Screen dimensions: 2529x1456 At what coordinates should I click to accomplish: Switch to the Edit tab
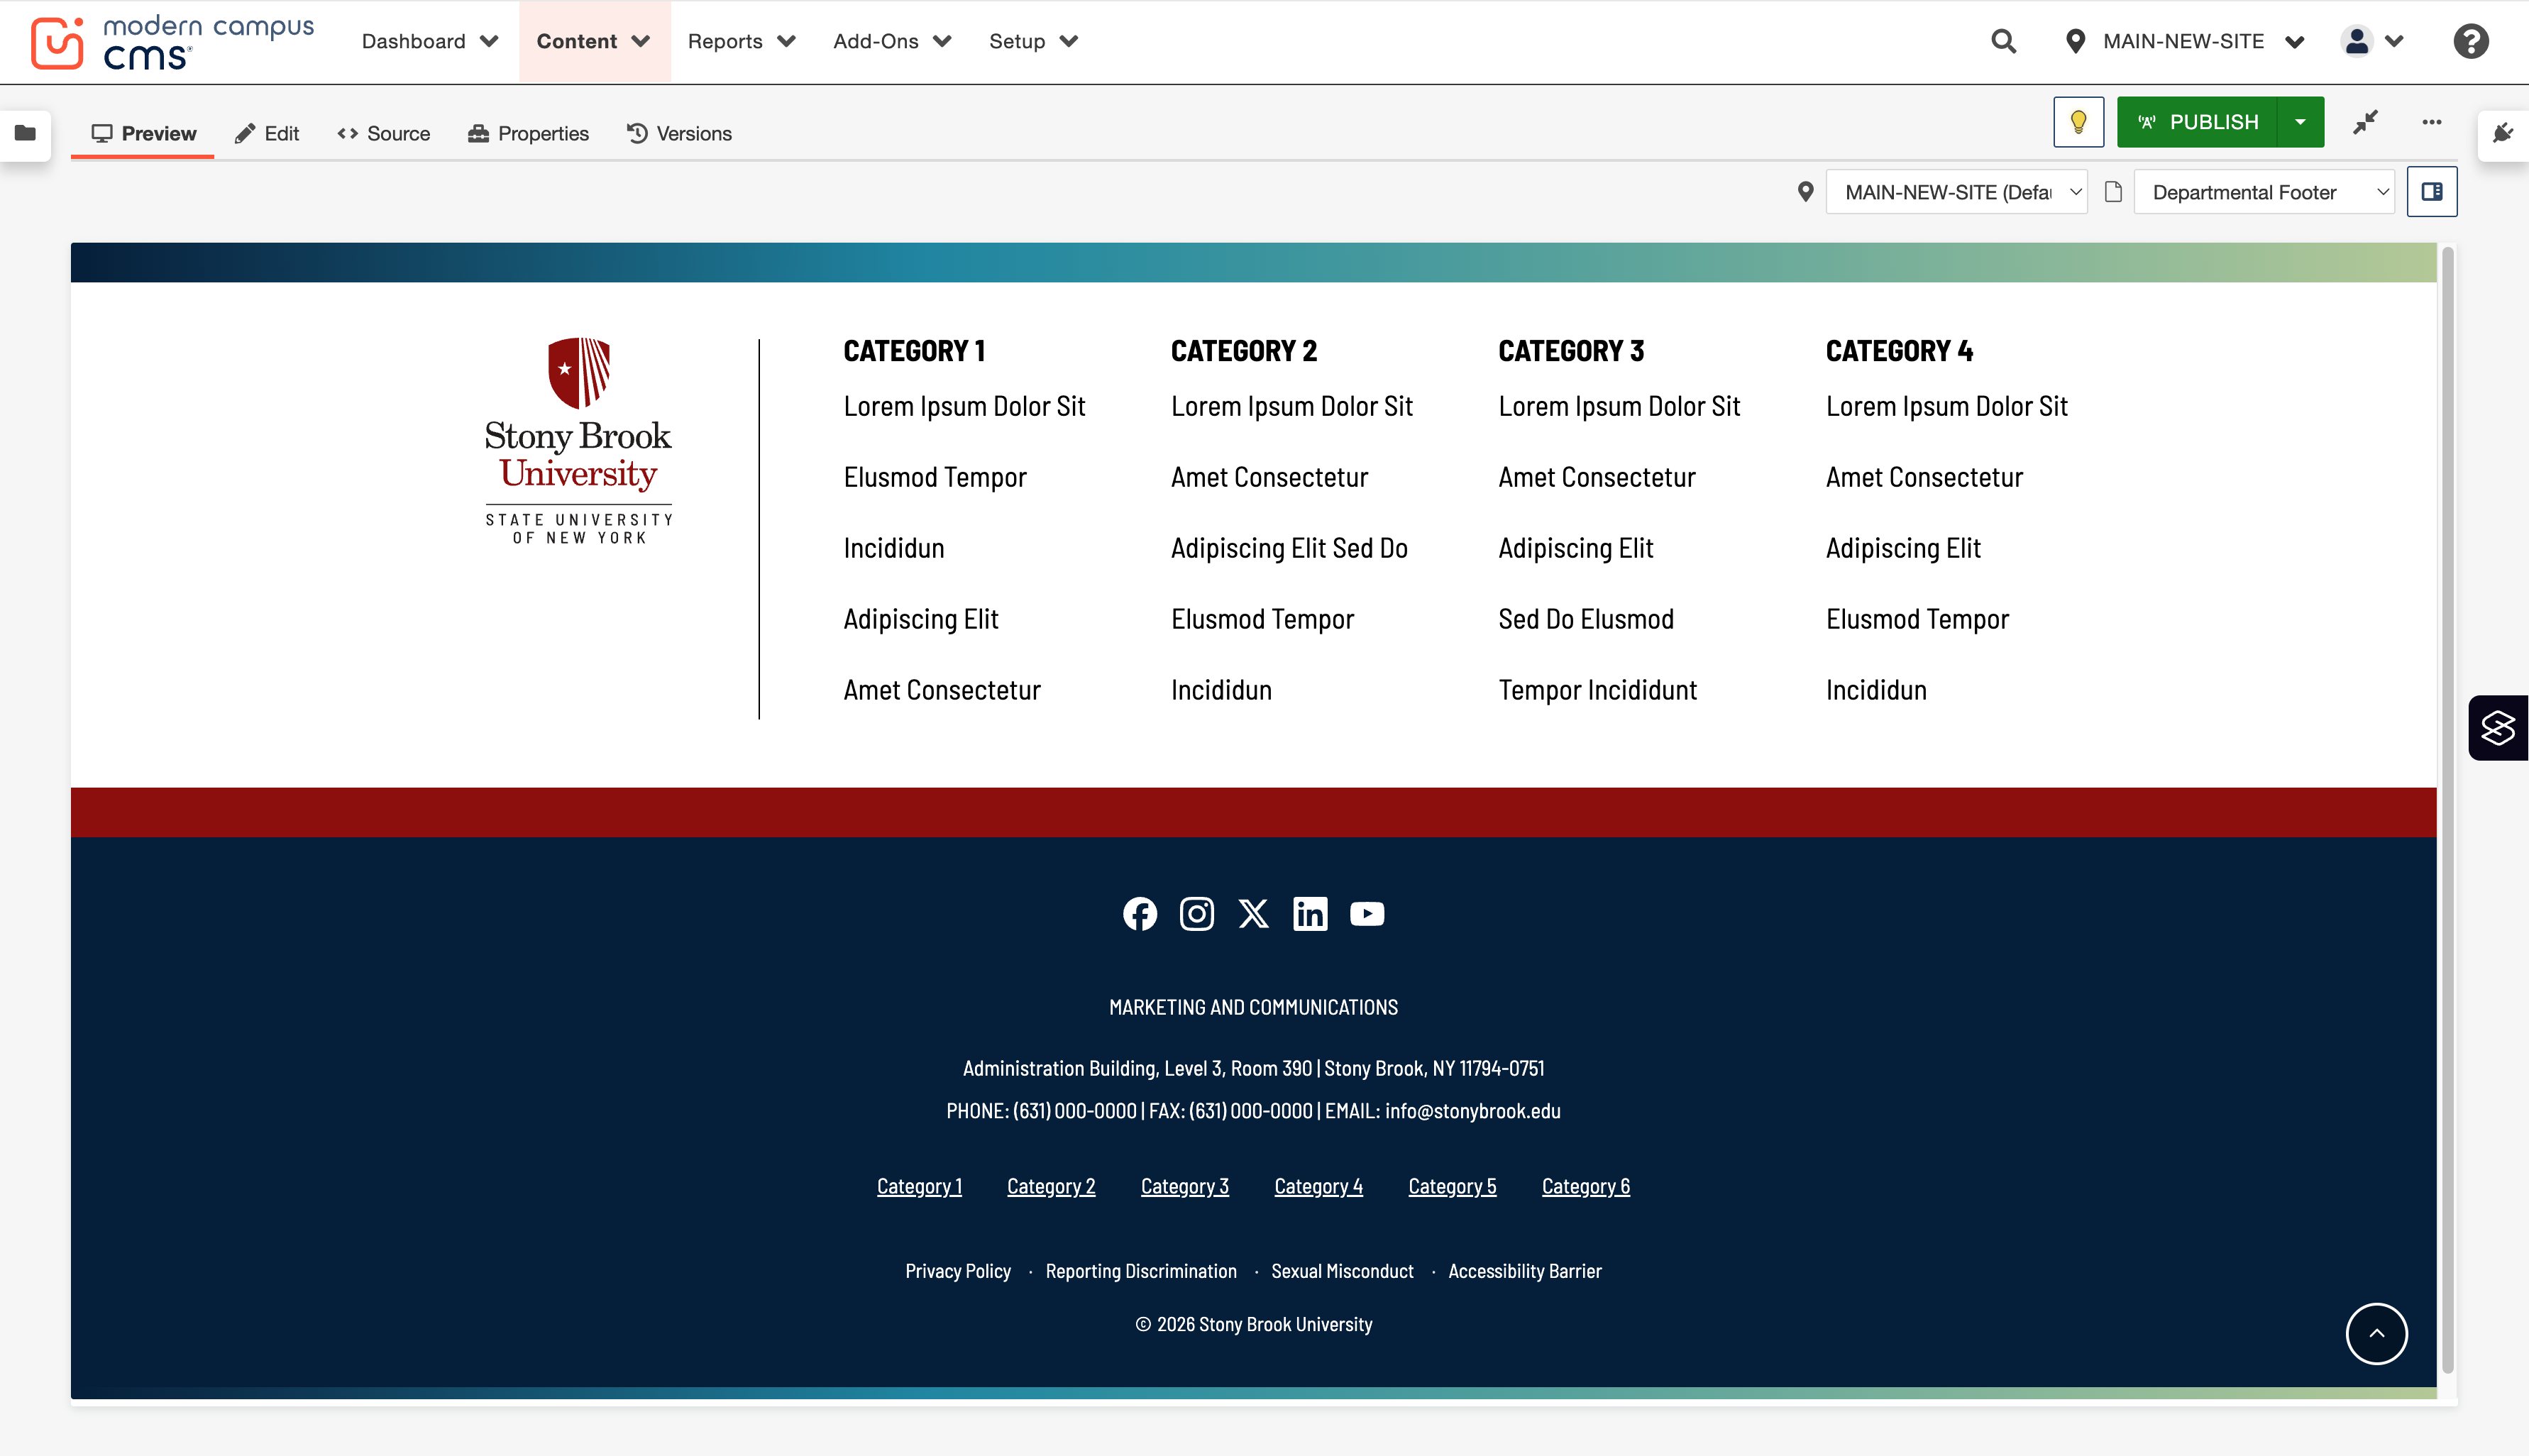coord(267,133)
